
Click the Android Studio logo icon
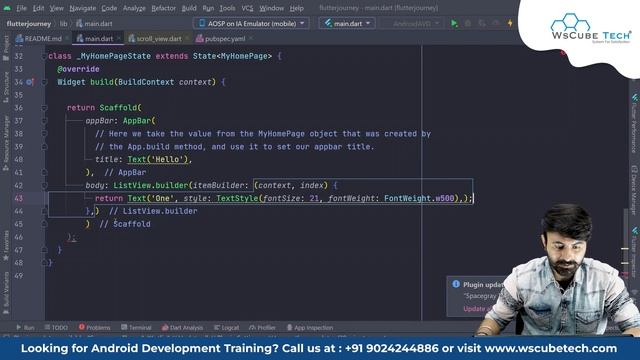pyautogui.click(x=7, y=8)
